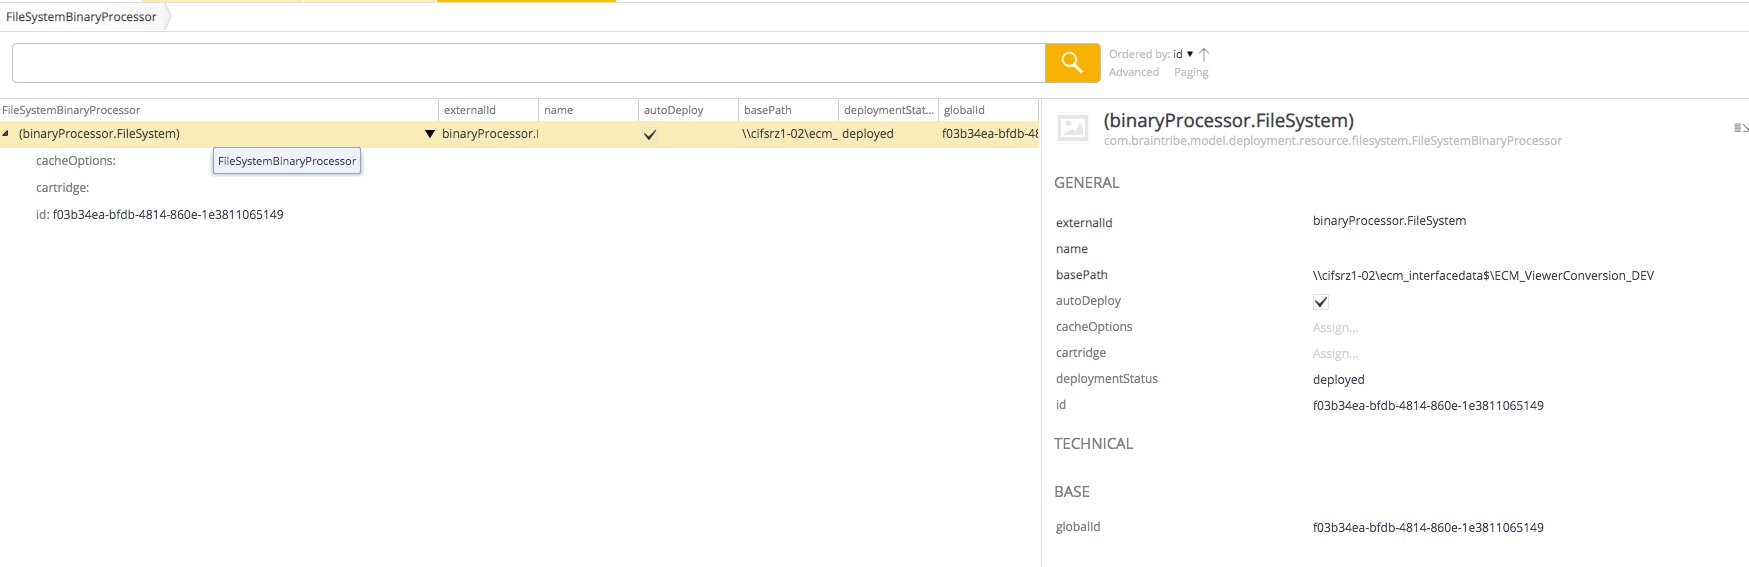Click the basePath value in properties panel
The image size is (1749, 567).
tap(1482, 276)
